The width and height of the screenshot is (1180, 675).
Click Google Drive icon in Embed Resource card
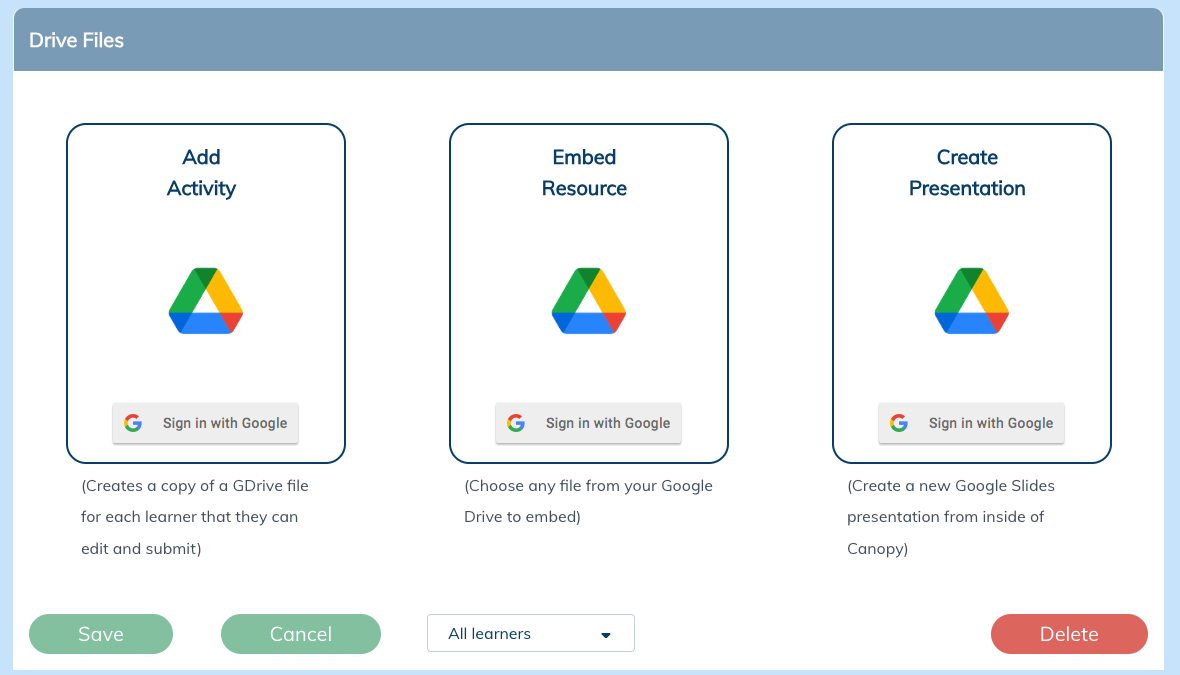click(588, 300)
